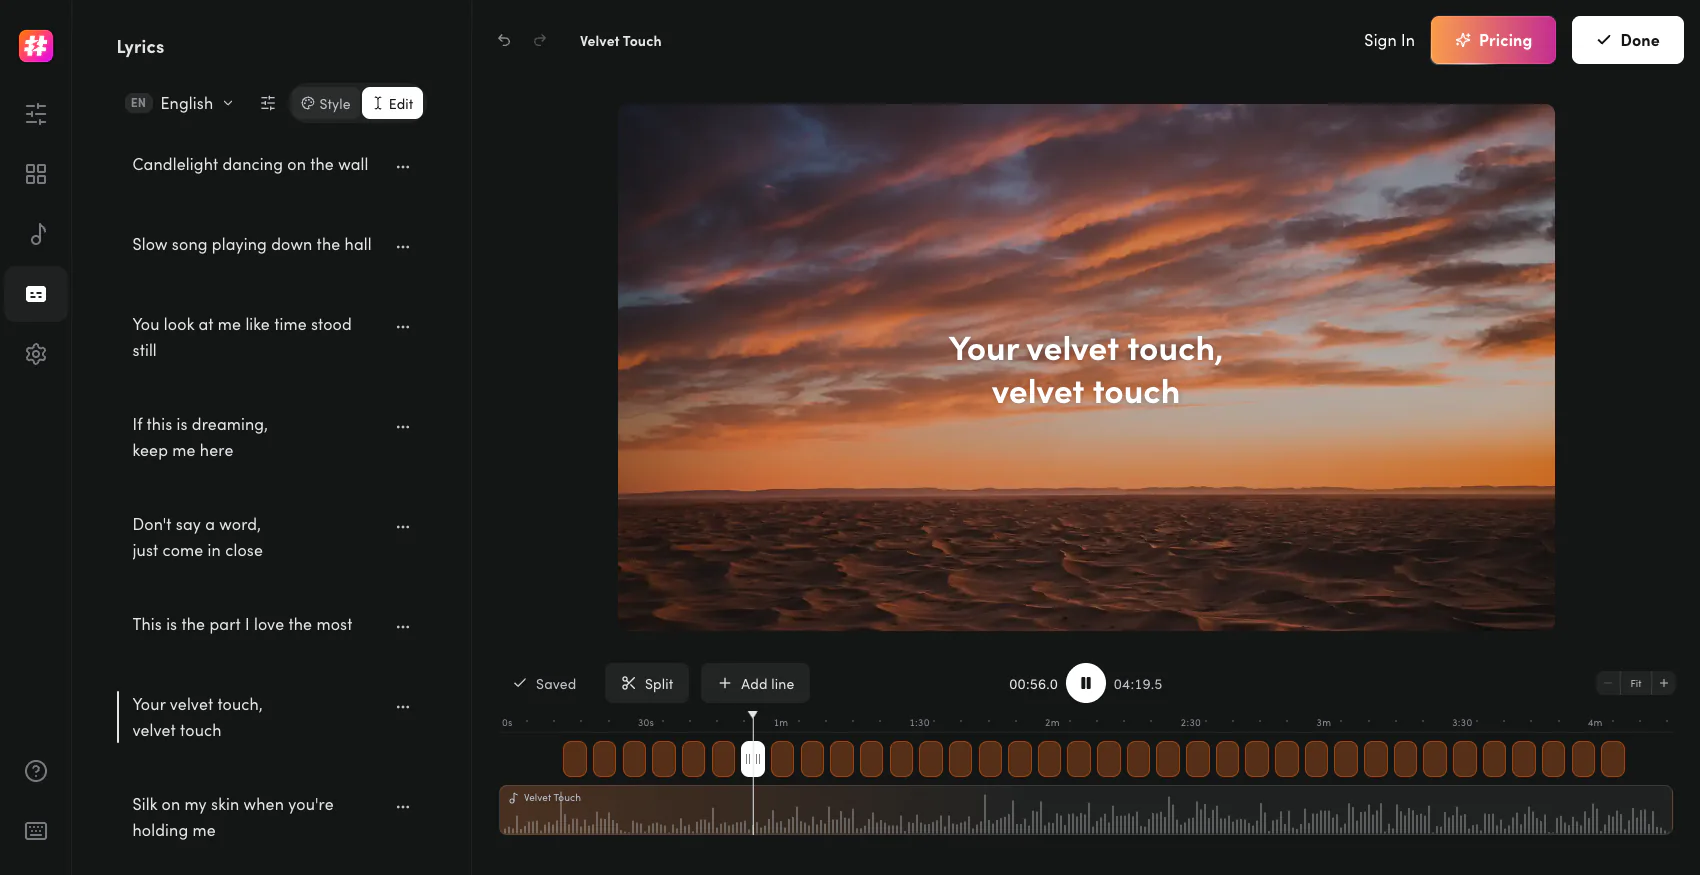Viewport: 1700px width, 875px height.
Task: Open the Pricing page
Action: [x=1493, y=40]
